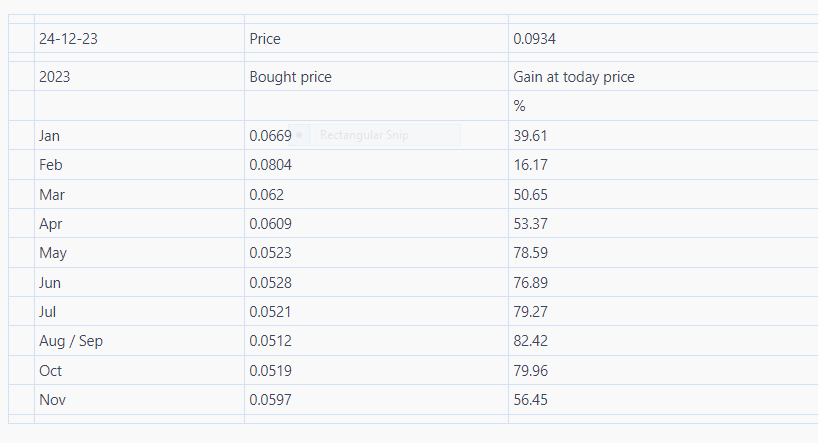Image resolution: width=818 pixels, height=443 pixels.
Task: Select the Mar gain value 50.65
Action: [x=531, y=195]
